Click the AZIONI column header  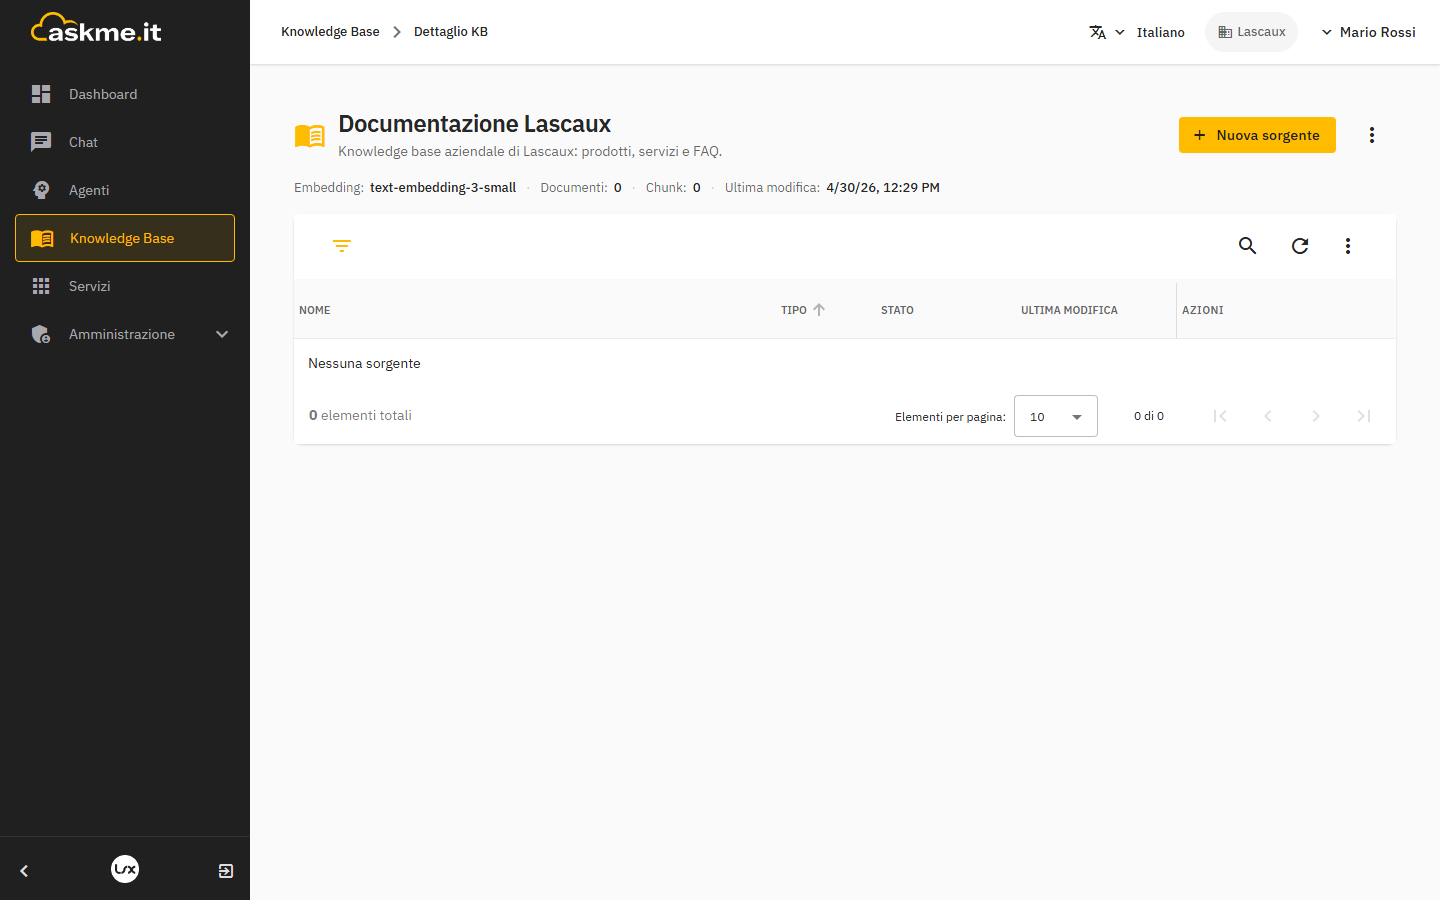click(x=1203, y=311)
